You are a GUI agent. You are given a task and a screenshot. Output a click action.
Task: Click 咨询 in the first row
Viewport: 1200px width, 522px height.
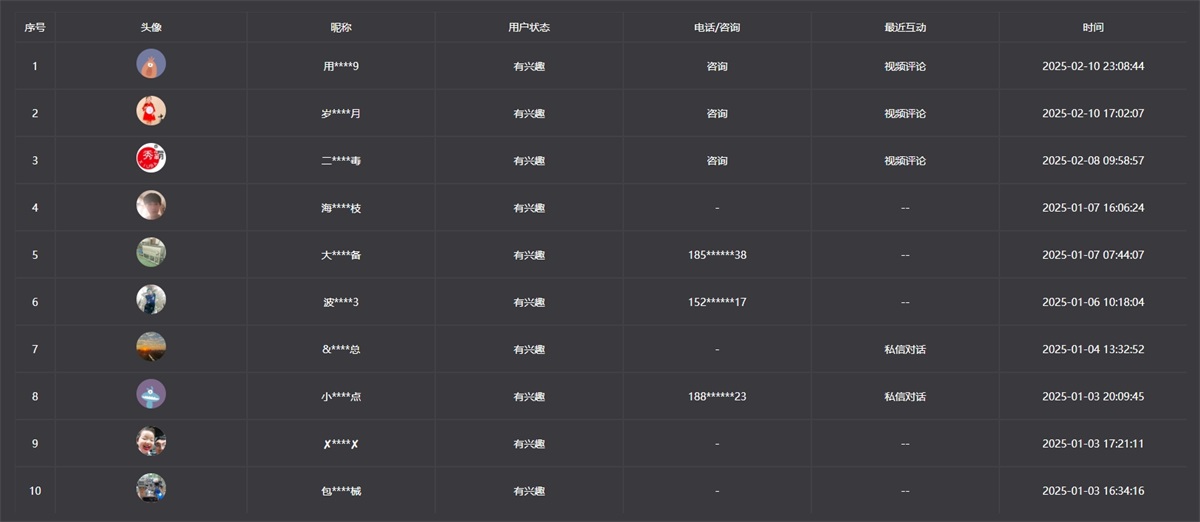coord(717,67)
